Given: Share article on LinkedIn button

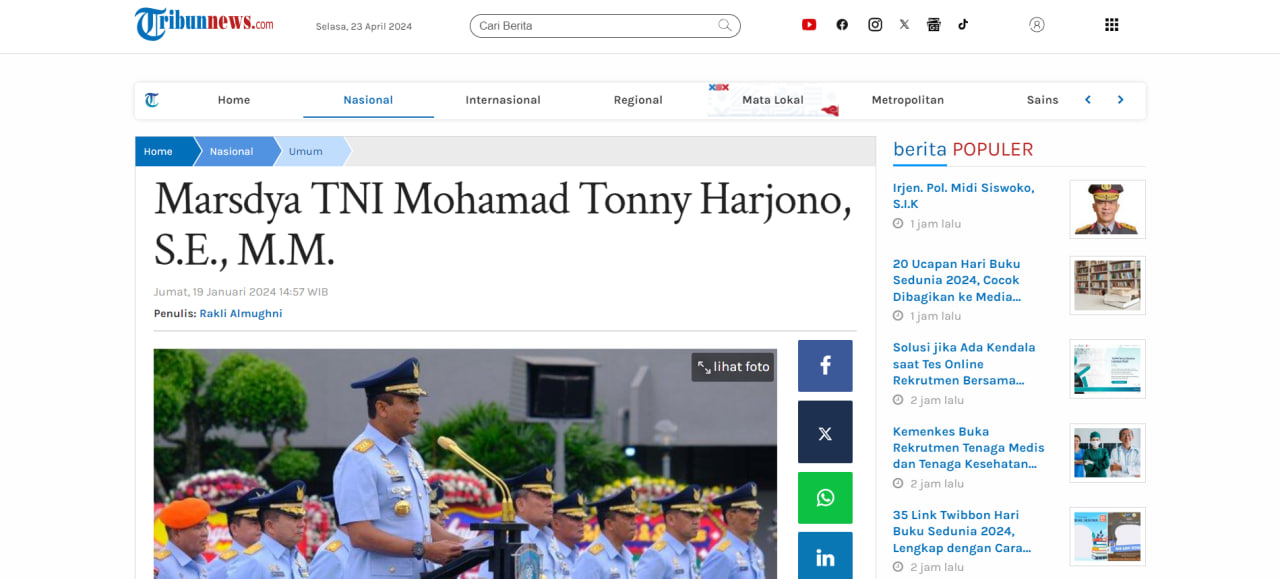Looking at the screenshot, I should (x=825, y=557).
